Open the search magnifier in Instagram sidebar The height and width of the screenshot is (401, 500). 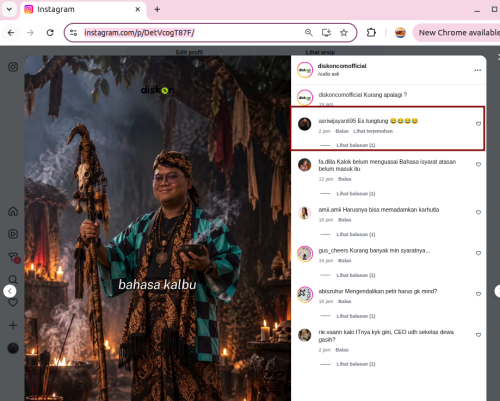[13, 279]
